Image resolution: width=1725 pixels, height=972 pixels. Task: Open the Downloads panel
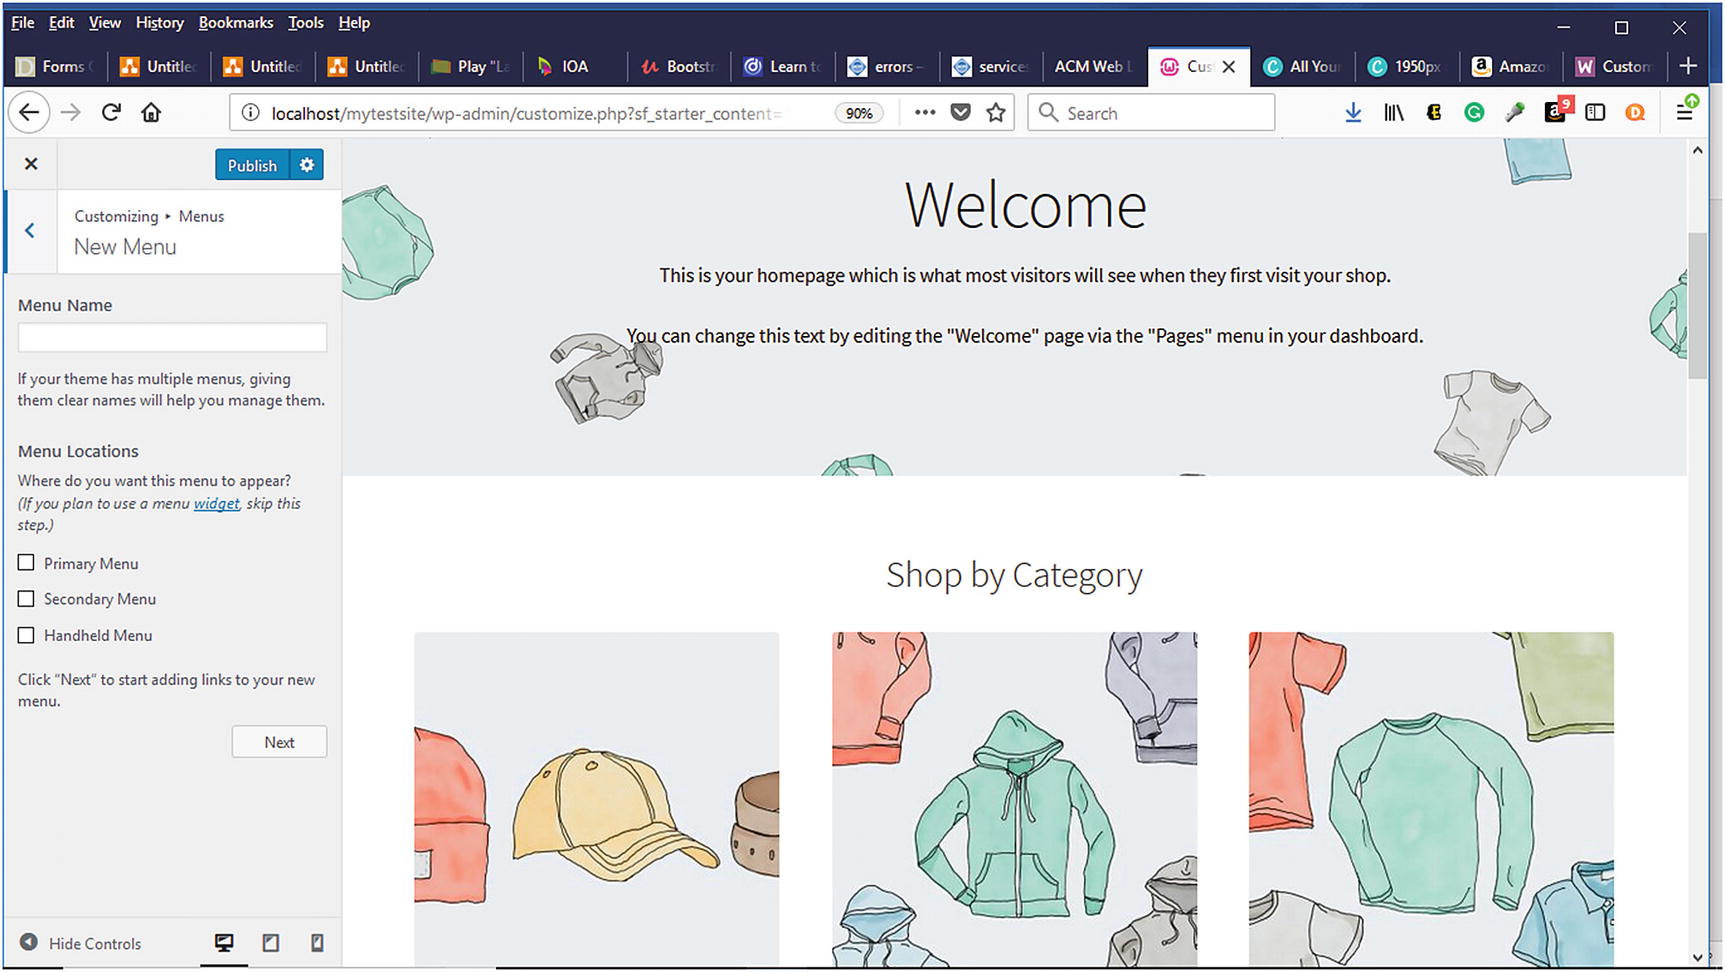tap(1353, 113)
